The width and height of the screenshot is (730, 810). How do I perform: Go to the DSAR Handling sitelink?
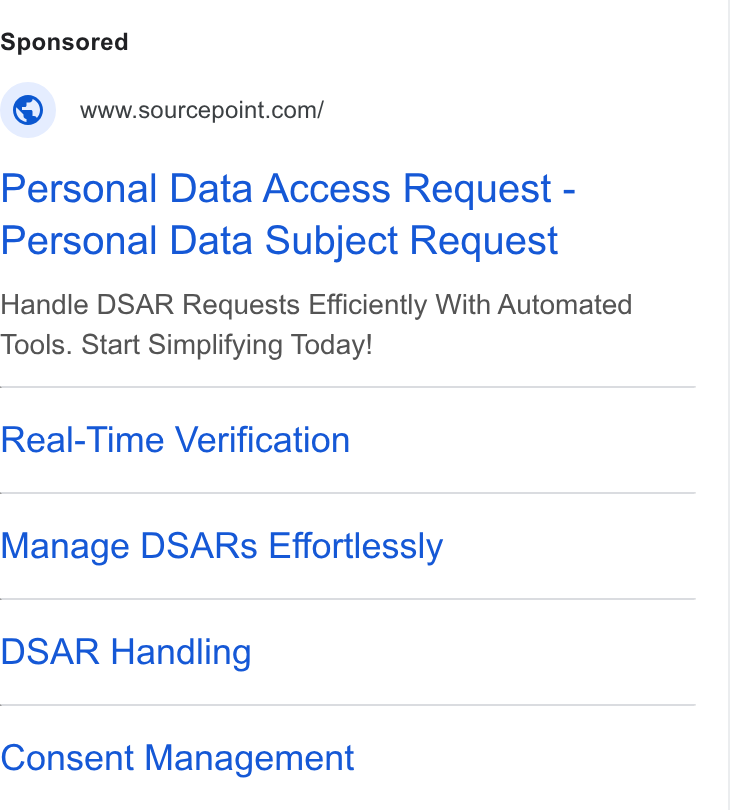(x=126, y=652)
